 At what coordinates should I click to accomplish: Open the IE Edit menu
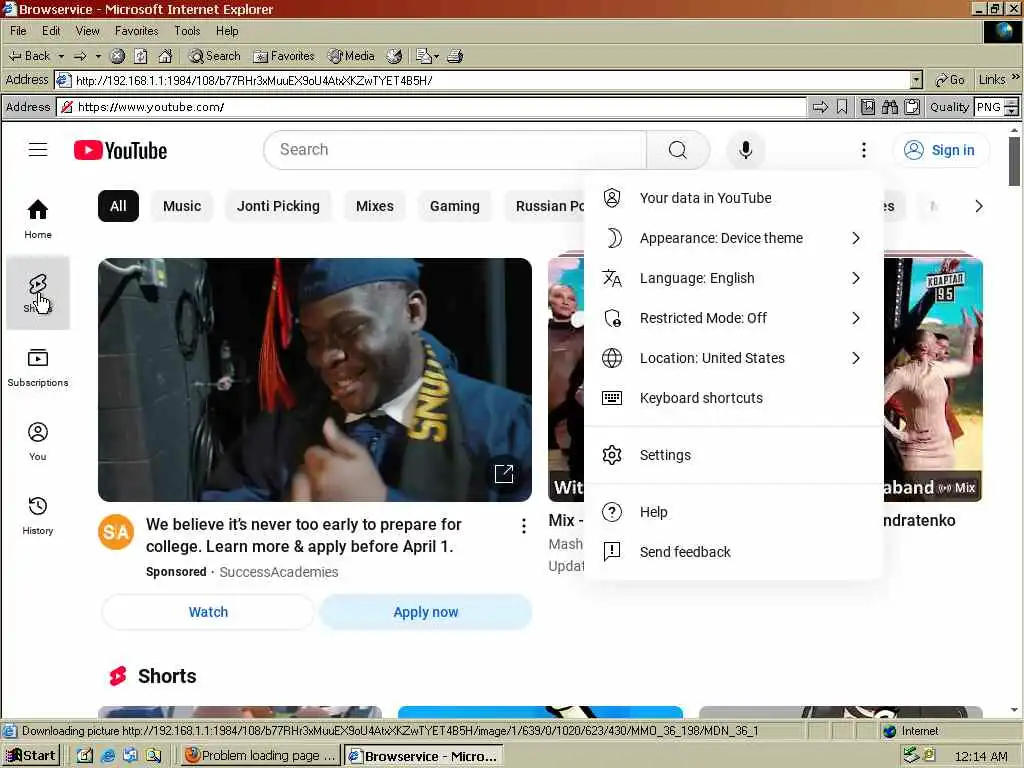click(x=51, y=31)
